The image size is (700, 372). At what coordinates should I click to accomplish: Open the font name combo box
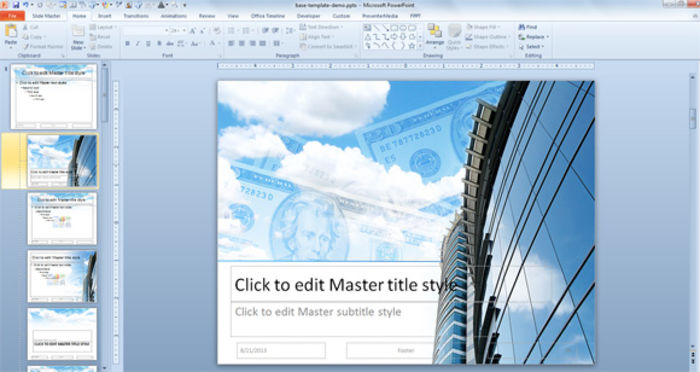(146, 31)
